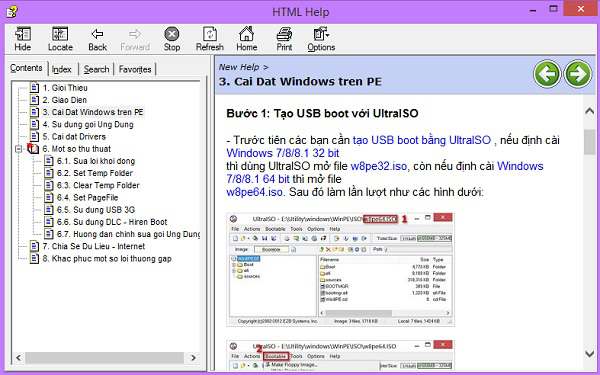This screenshot has height=375, width=600.
Task: Click page icon beside 7. Chia Se Du Lieu
Action: pyautogui.click(x=34, y=246)
